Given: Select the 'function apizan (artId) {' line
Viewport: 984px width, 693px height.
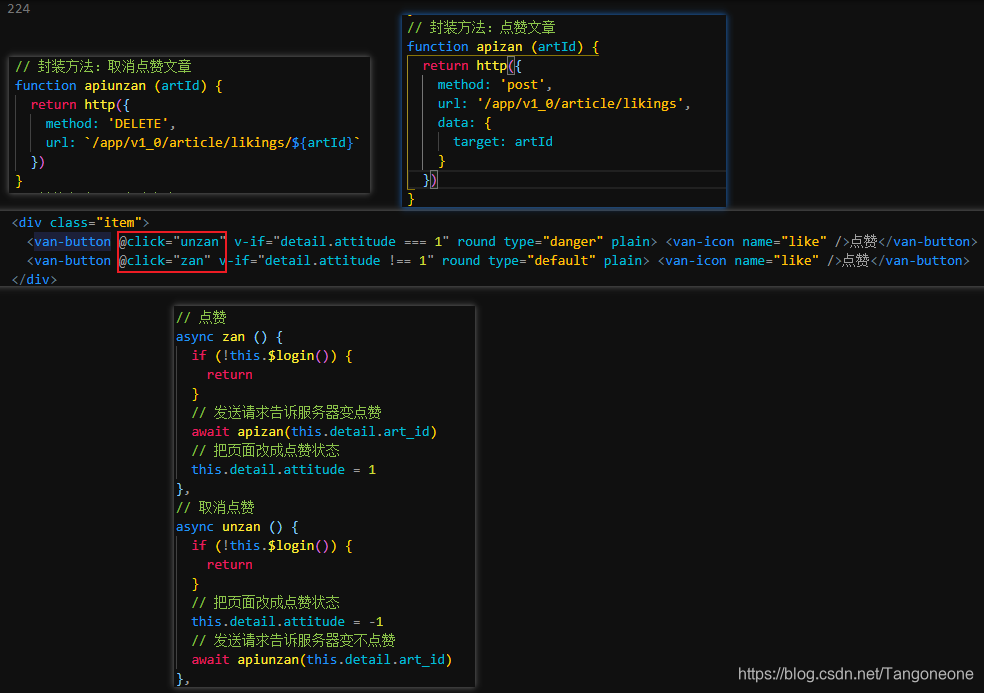Looking at the screenshot, I should tap(503, 46).
